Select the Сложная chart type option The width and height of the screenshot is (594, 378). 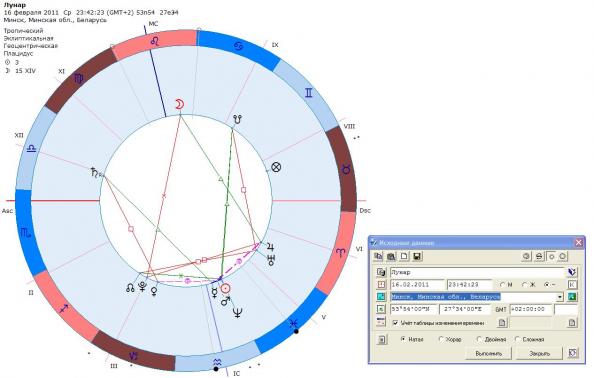coord(517,339)
